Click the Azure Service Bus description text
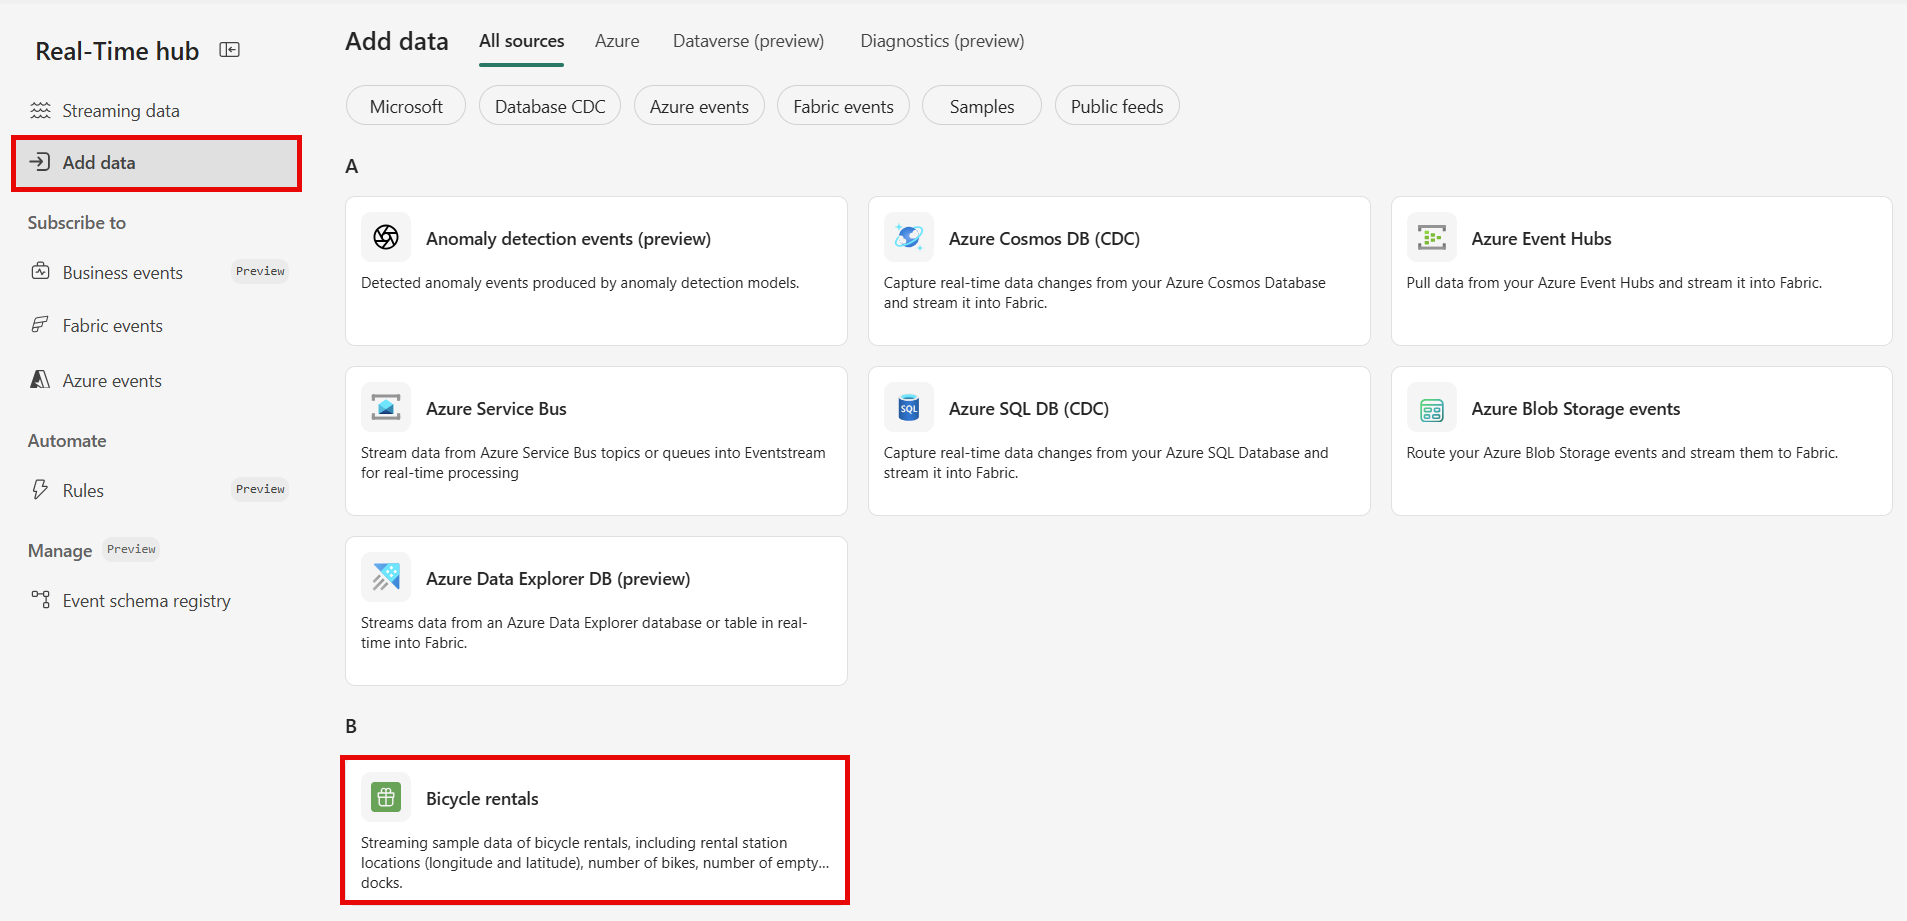The width and height of the screenshot is (1907, 921). [x=593, y=463]
